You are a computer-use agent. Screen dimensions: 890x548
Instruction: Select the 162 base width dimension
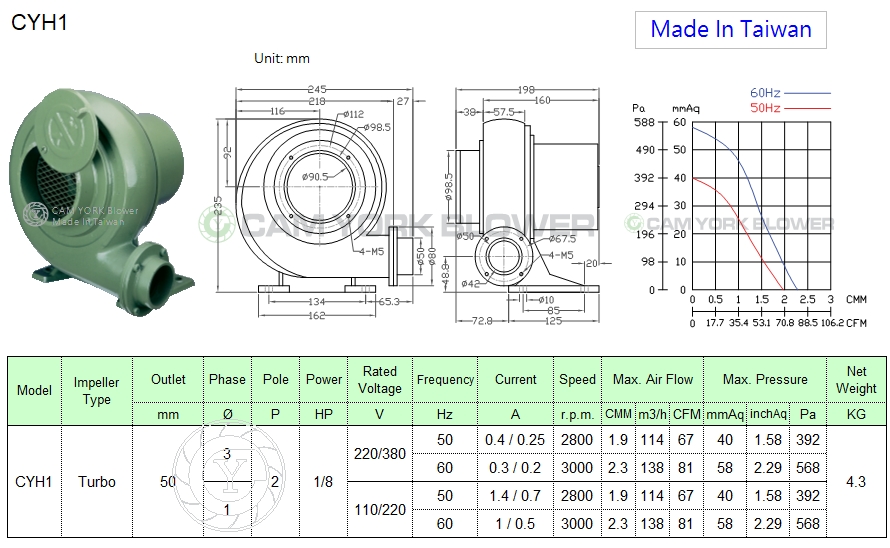coord(316,316)
